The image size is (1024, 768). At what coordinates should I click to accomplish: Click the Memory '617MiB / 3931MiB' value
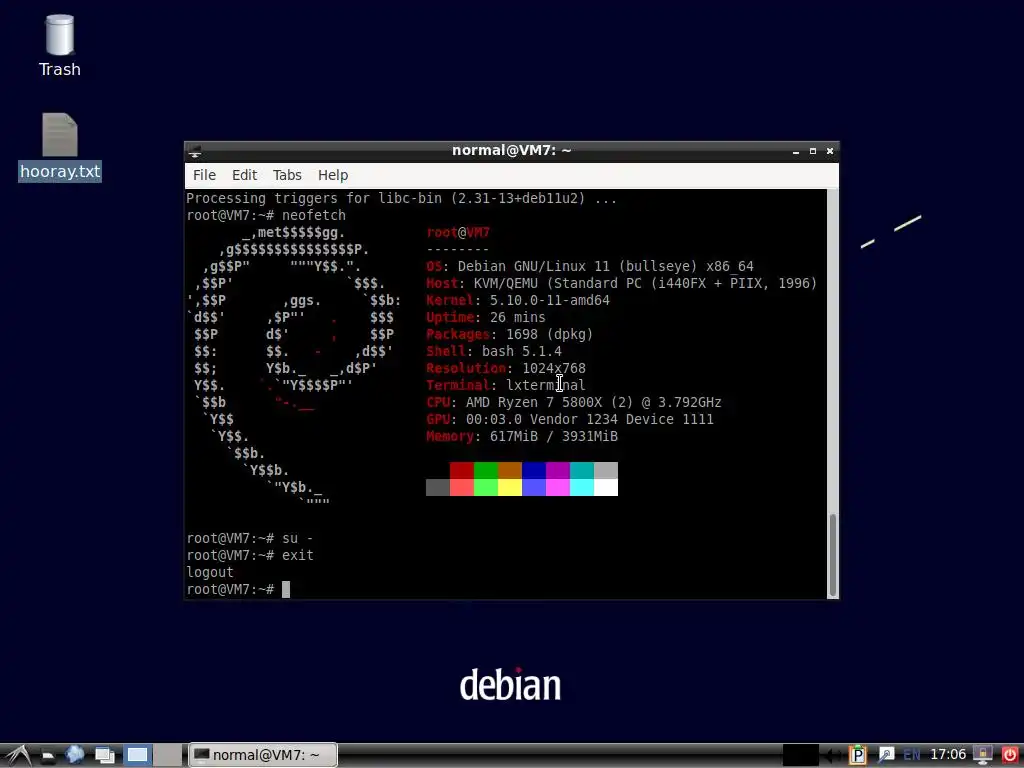(x=554, y=436)
